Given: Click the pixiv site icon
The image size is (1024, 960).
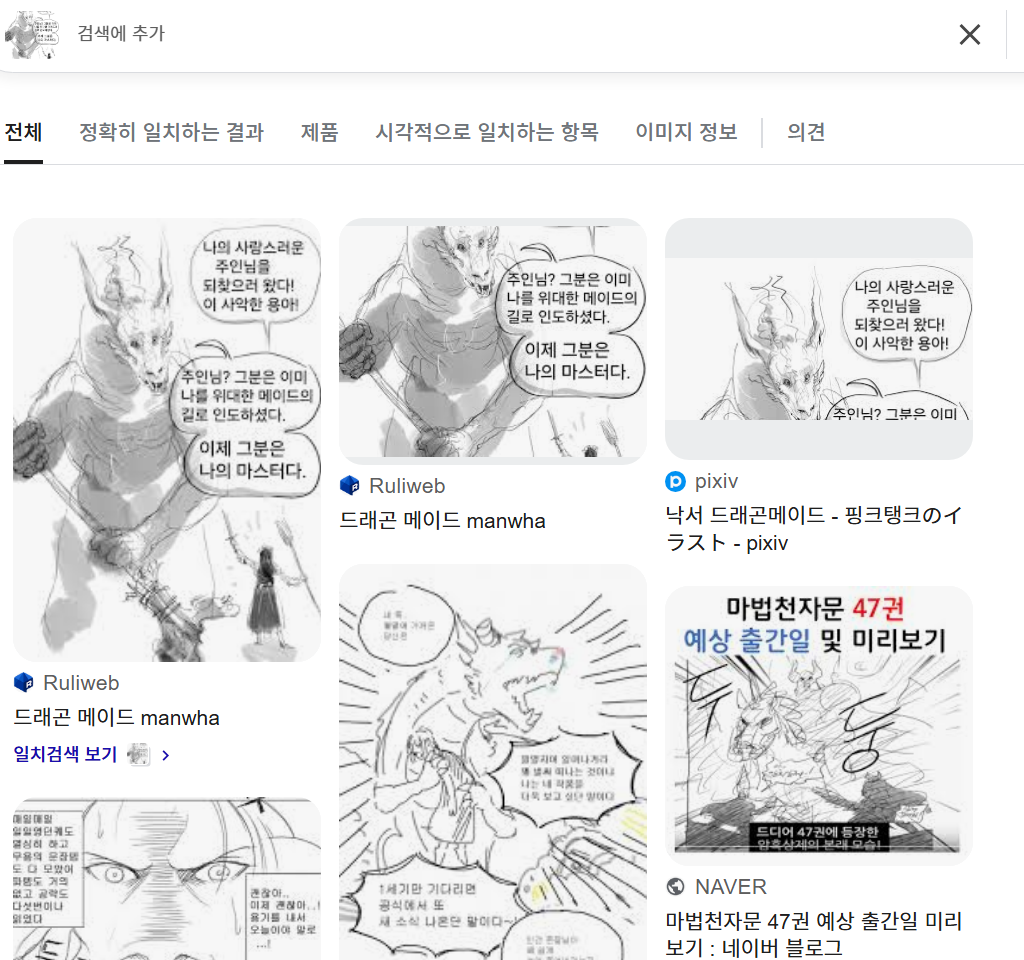Looking at the screenshot, I should tap(676, 482).
